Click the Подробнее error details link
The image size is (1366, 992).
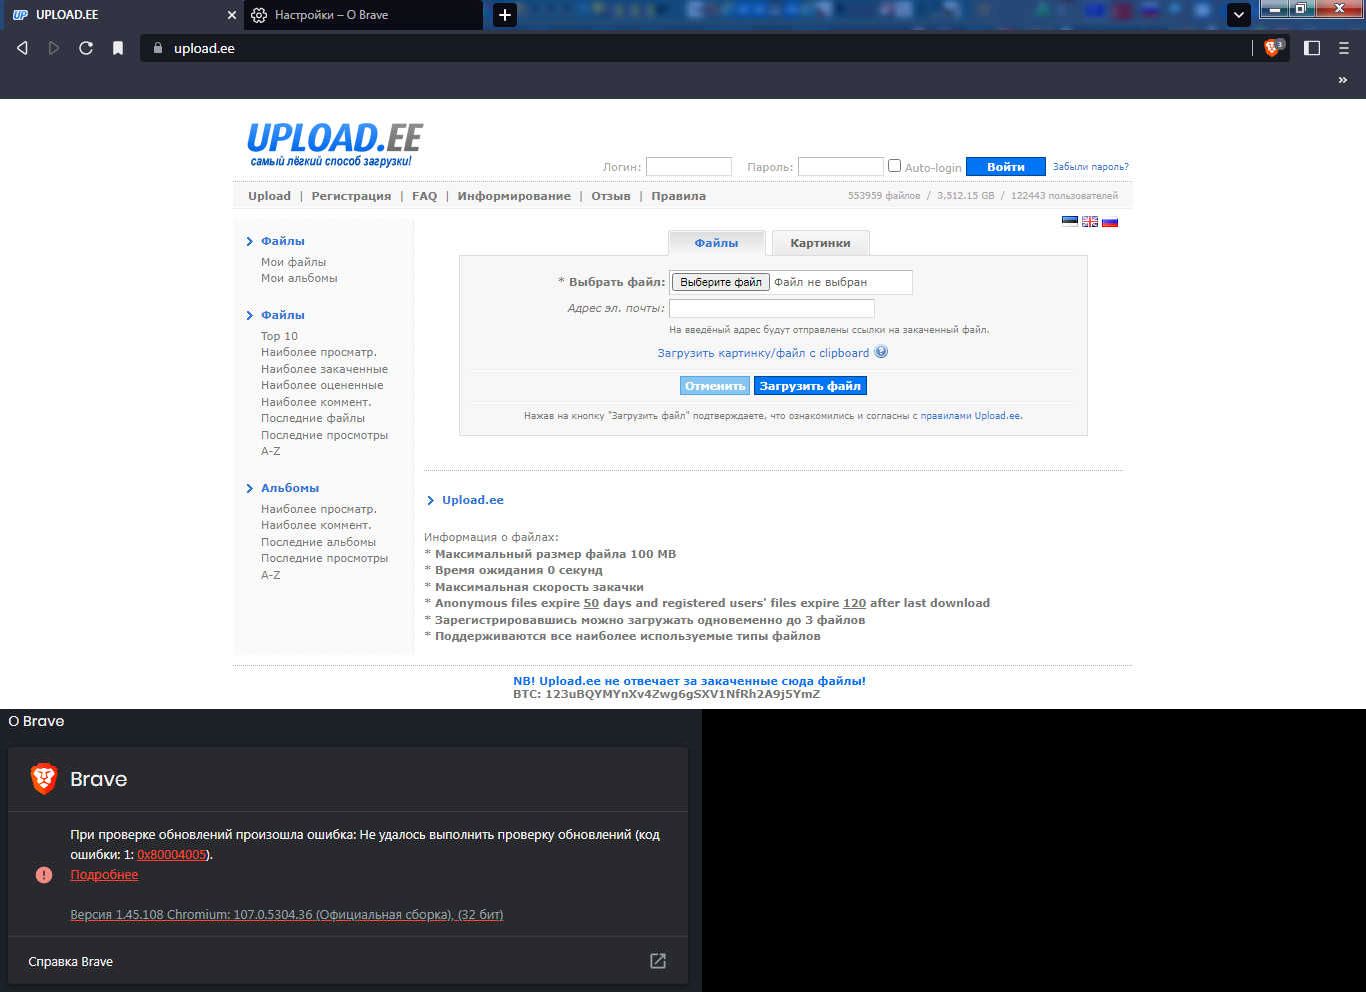click(x=104, y=875)
